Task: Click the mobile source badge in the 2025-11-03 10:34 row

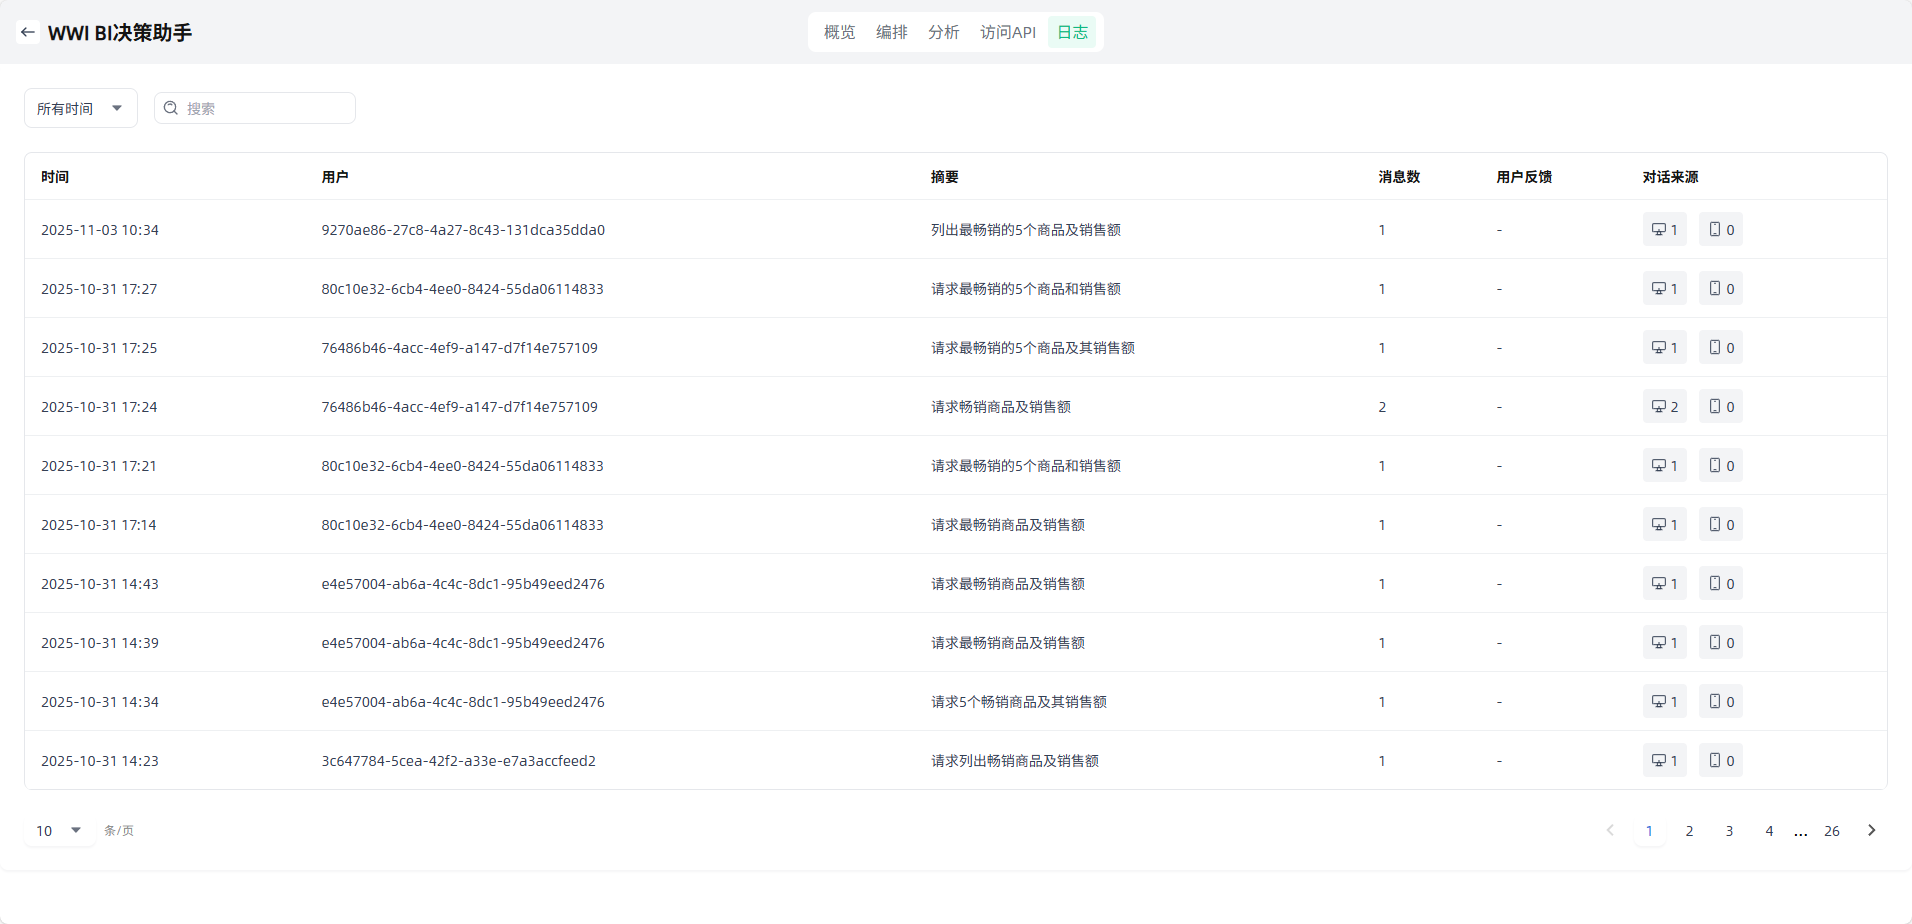Action: pos(1720,230)
